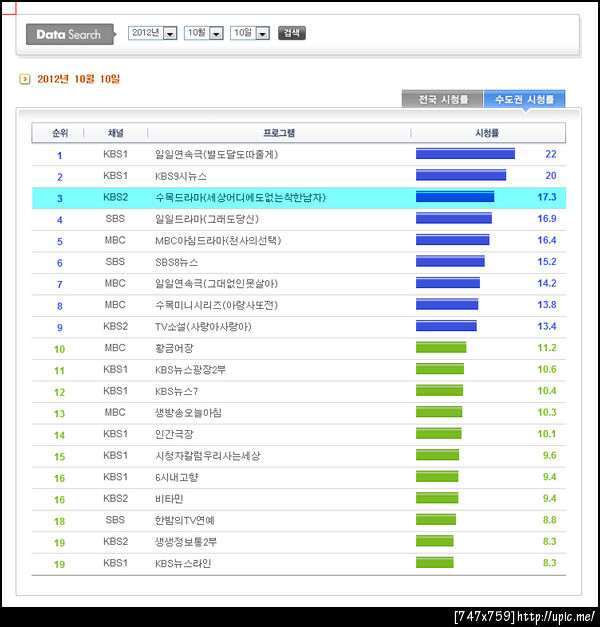Click the 검색 search button
Screen dimensions: 600x627
(x=292, y=33)
